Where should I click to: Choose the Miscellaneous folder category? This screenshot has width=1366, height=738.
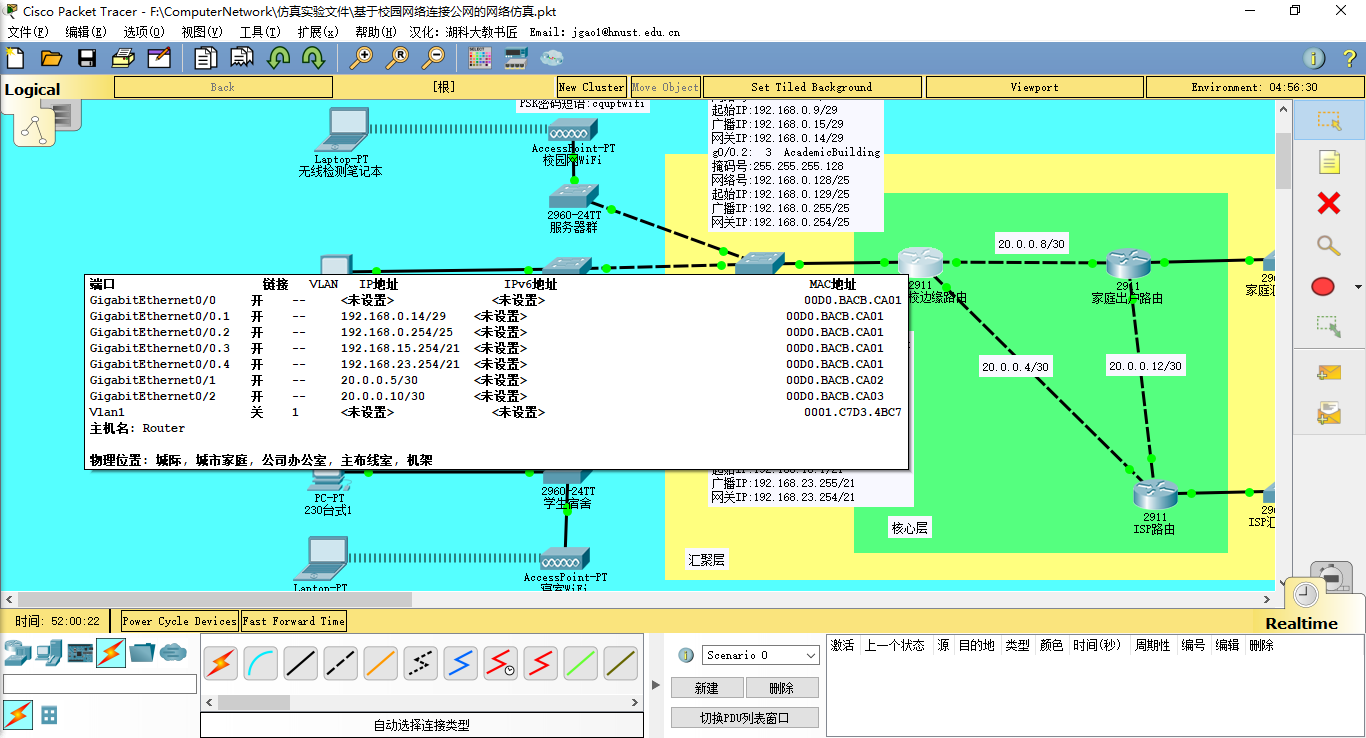pos(142,653)
